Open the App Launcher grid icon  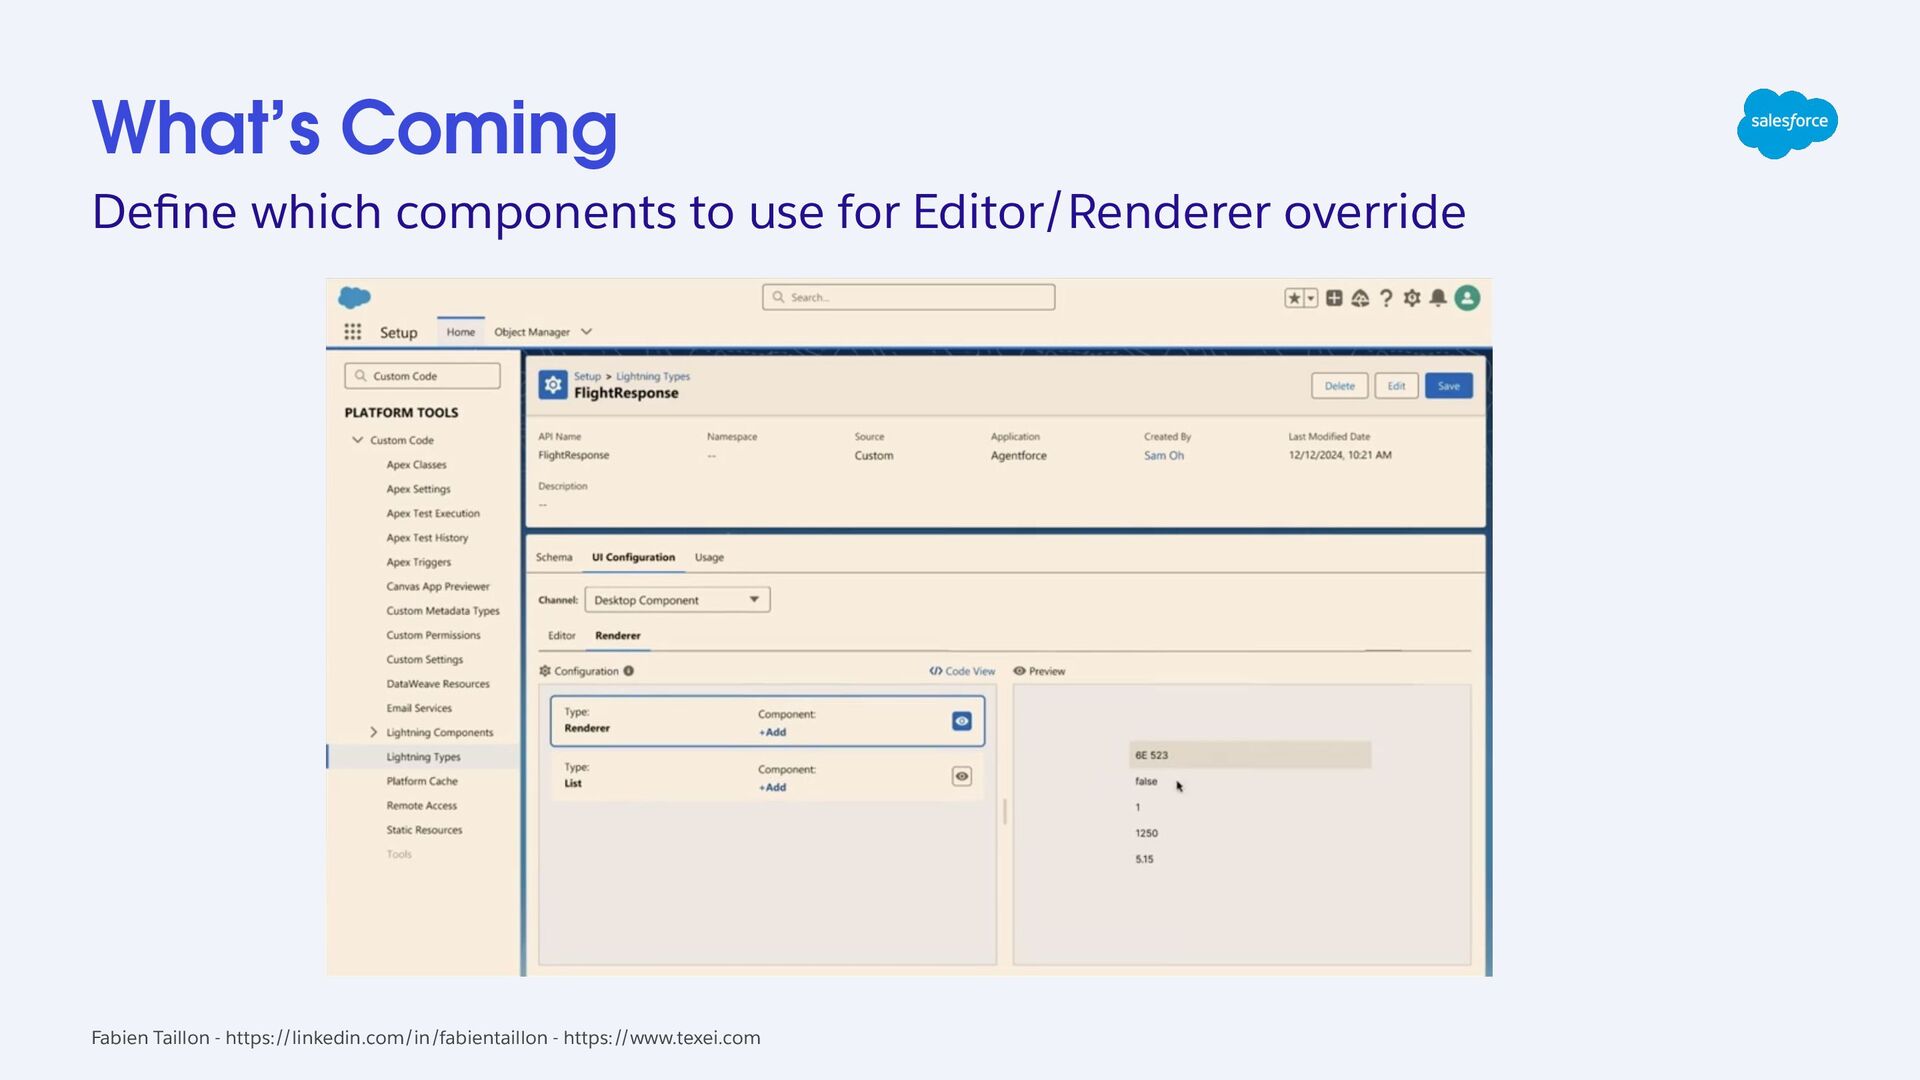click(x=353, y=332)
